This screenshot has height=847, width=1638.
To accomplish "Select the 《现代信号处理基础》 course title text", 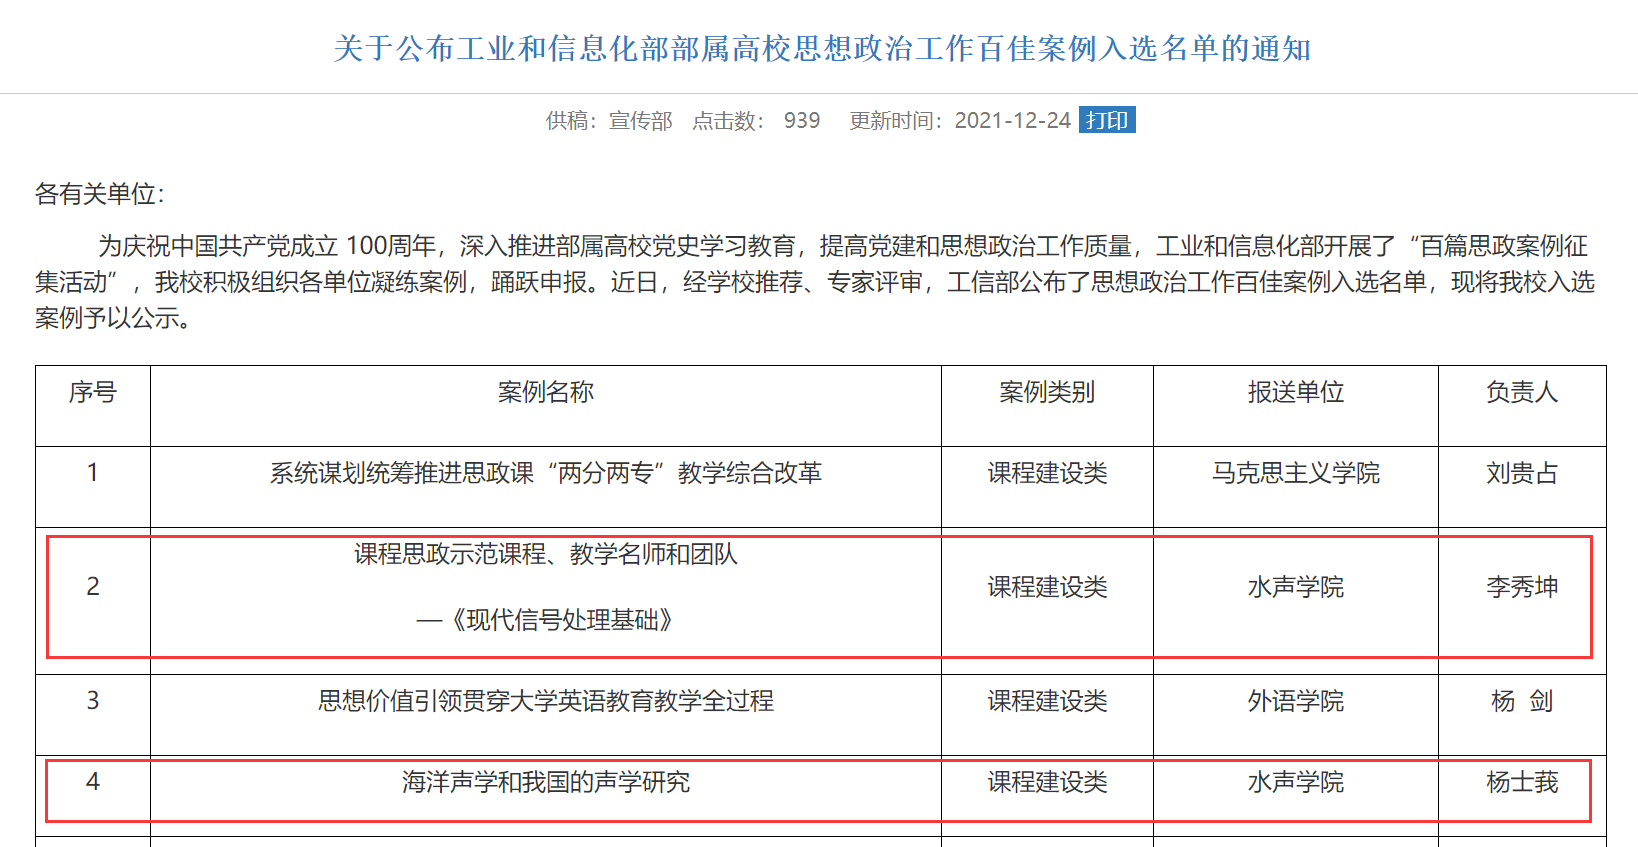I will coord(558,620).
